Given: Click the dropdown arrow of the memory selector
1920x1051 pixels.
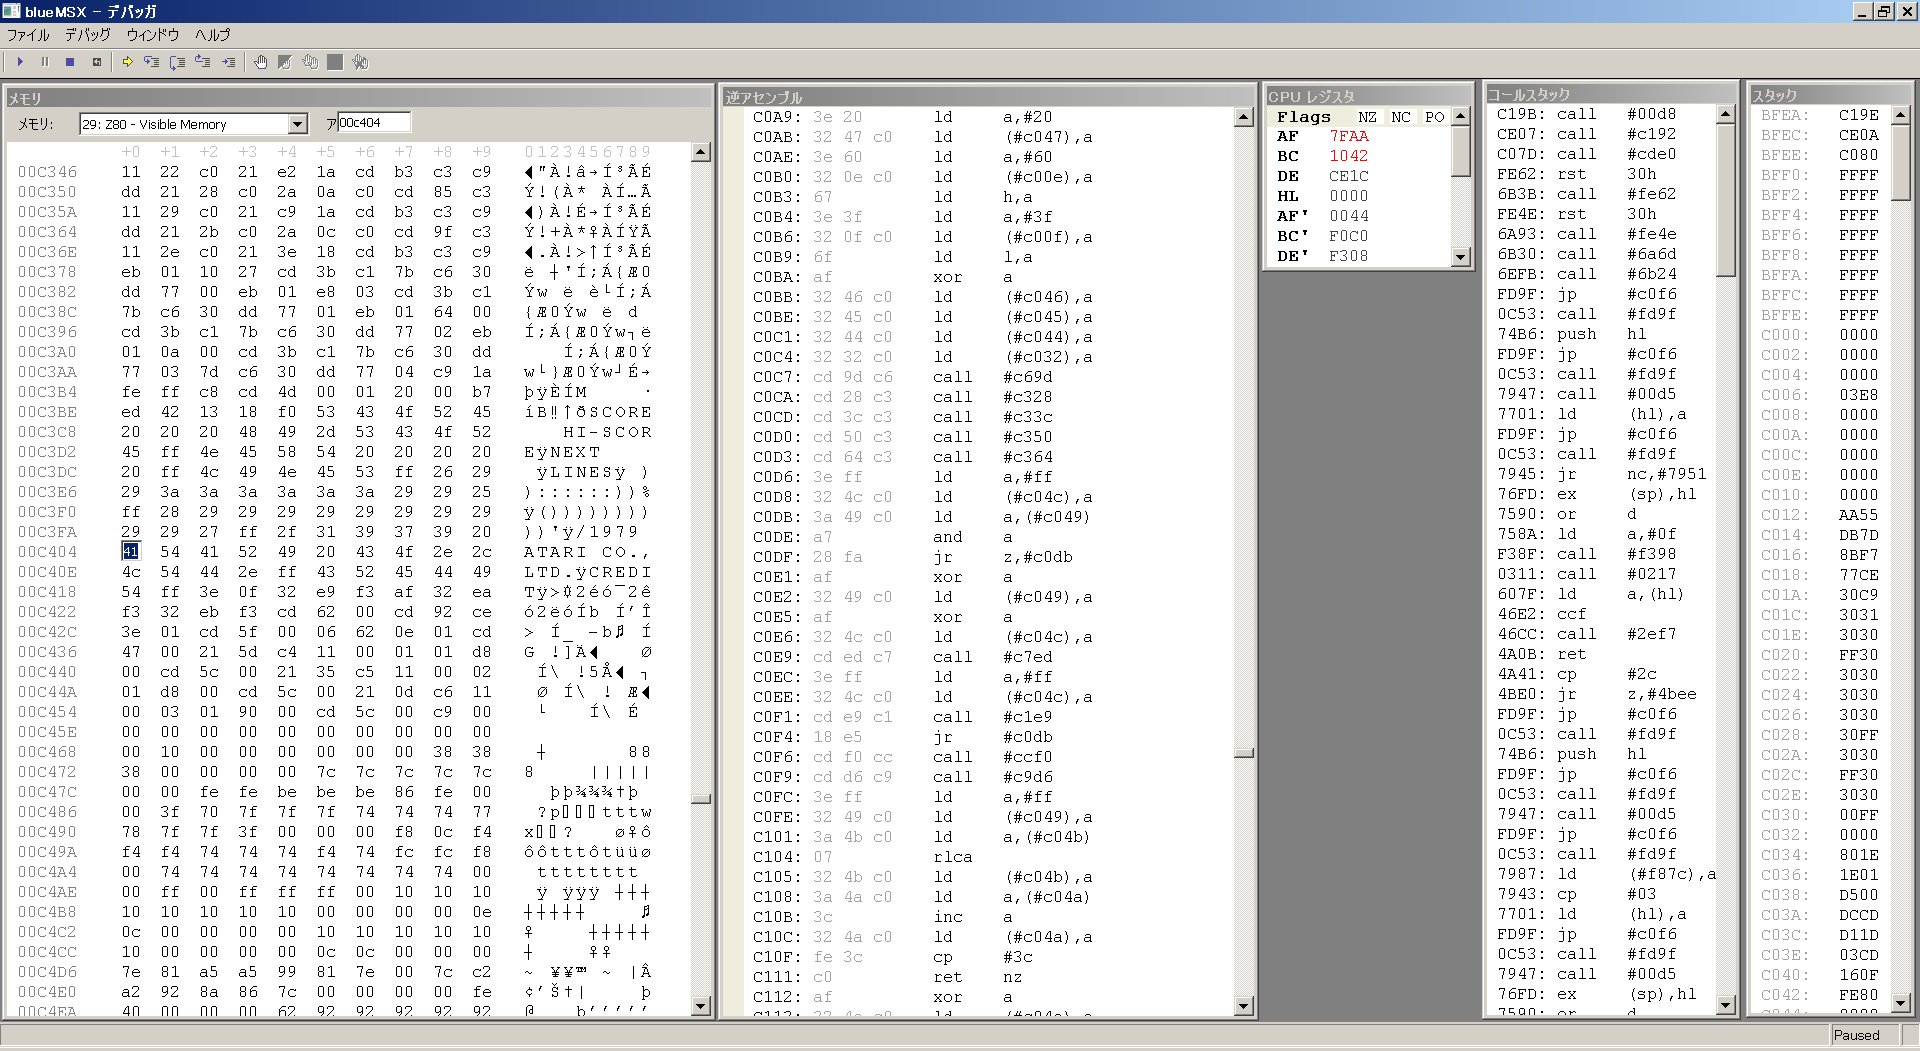Looking at the screenshot, I should click(297, 124).
